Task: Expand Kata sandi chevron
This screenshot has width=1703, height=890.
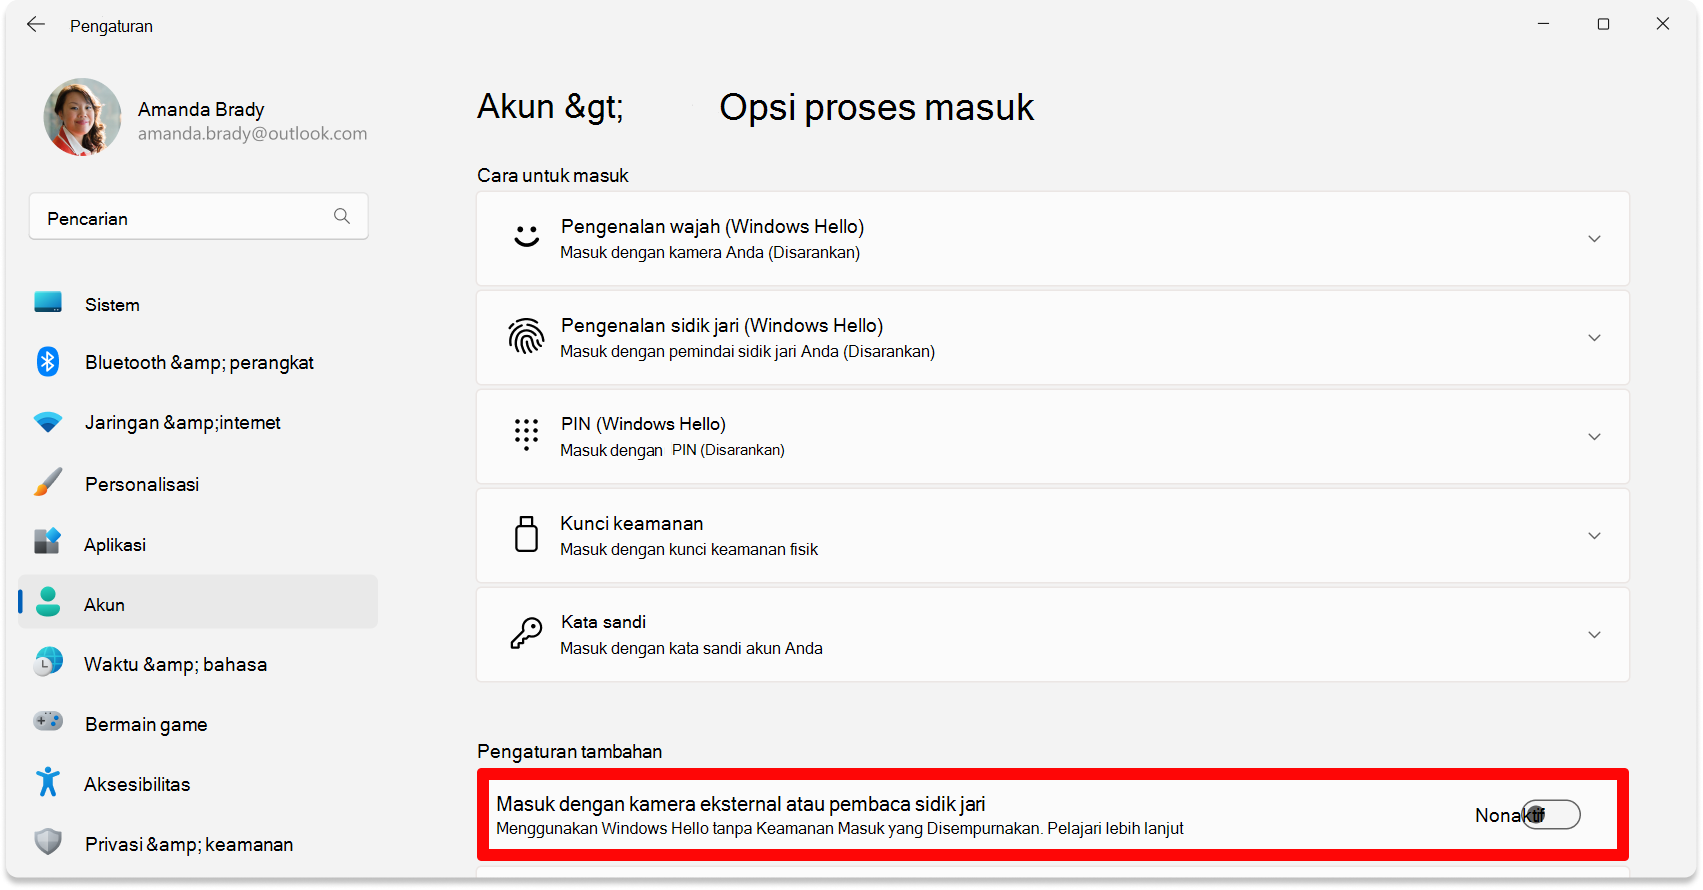Action: pos(1594,635)
